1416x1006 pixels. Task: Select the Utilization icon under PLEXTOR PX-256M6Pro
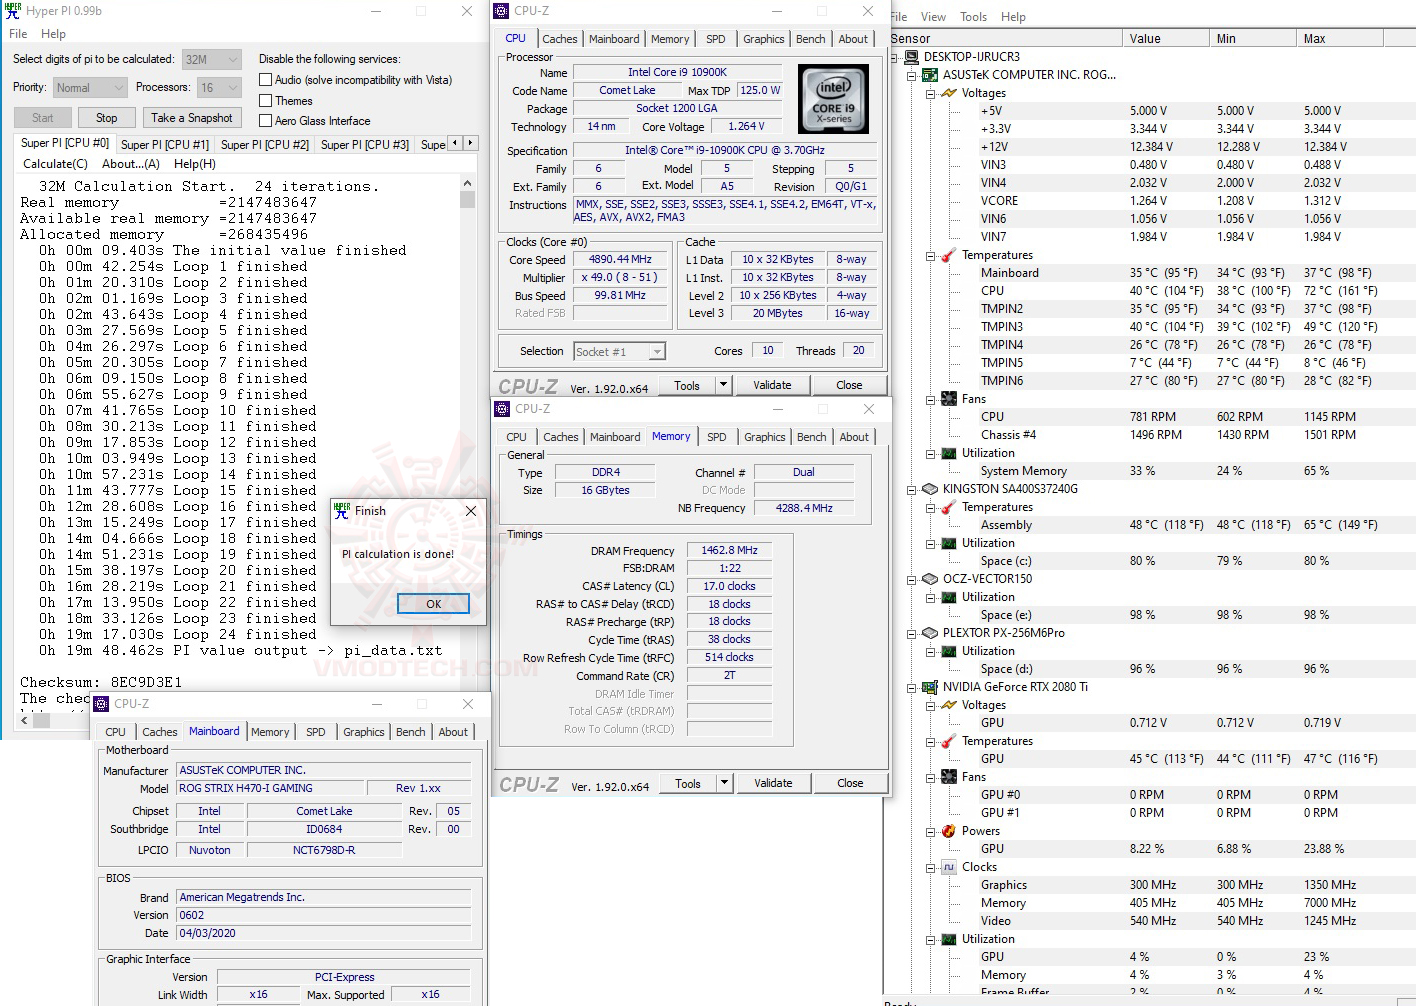pos(947,651)
